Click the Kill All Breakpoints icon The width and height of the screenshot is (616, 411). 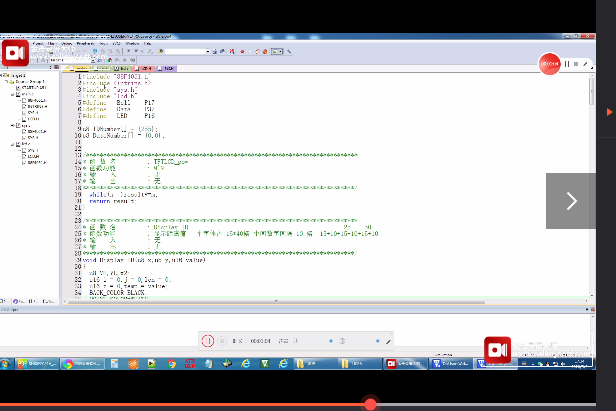[x=265, y=51]
